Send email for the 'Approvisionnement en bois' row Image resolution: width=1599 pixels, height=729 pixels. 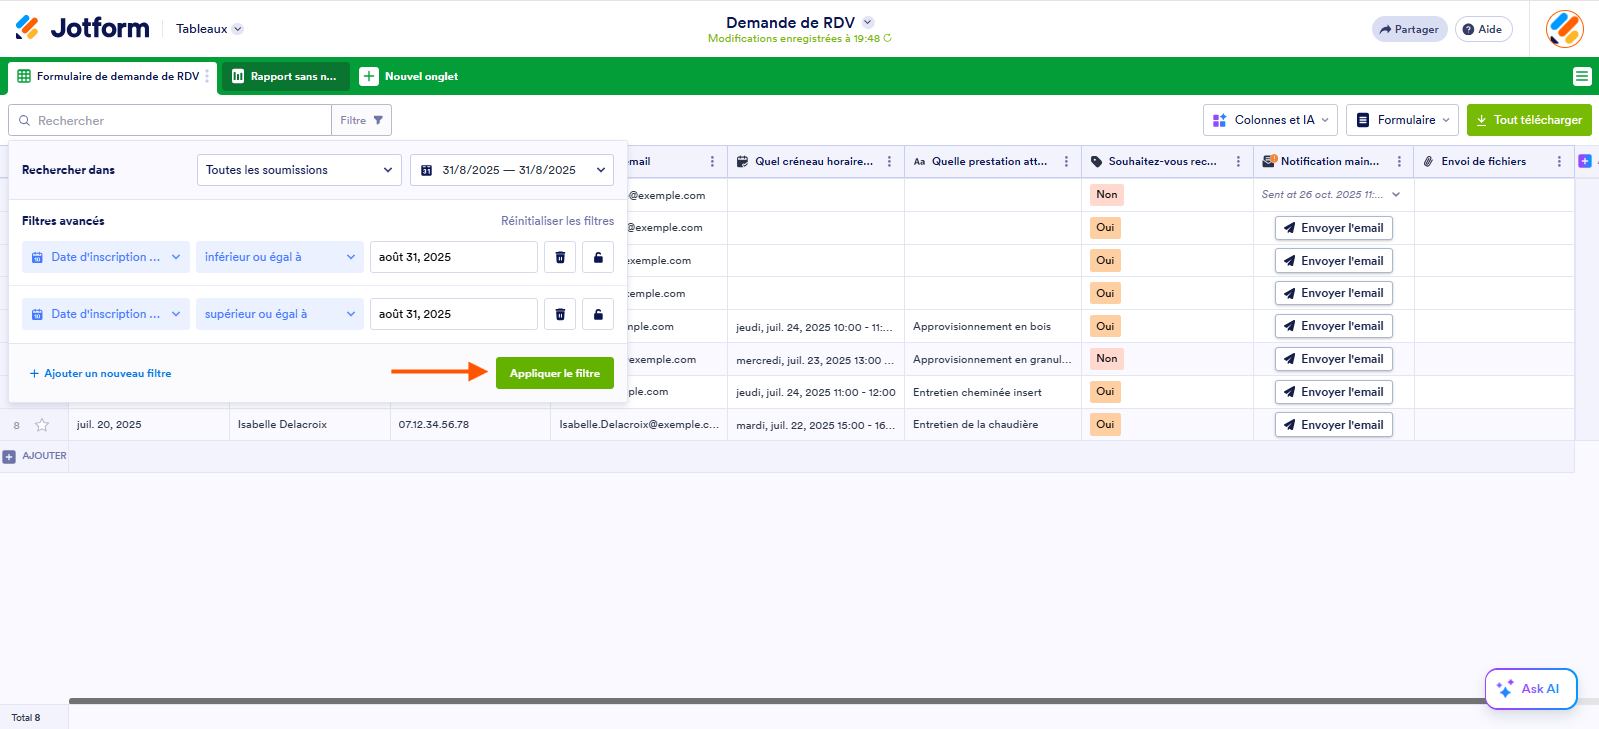tap(1334, 326)
